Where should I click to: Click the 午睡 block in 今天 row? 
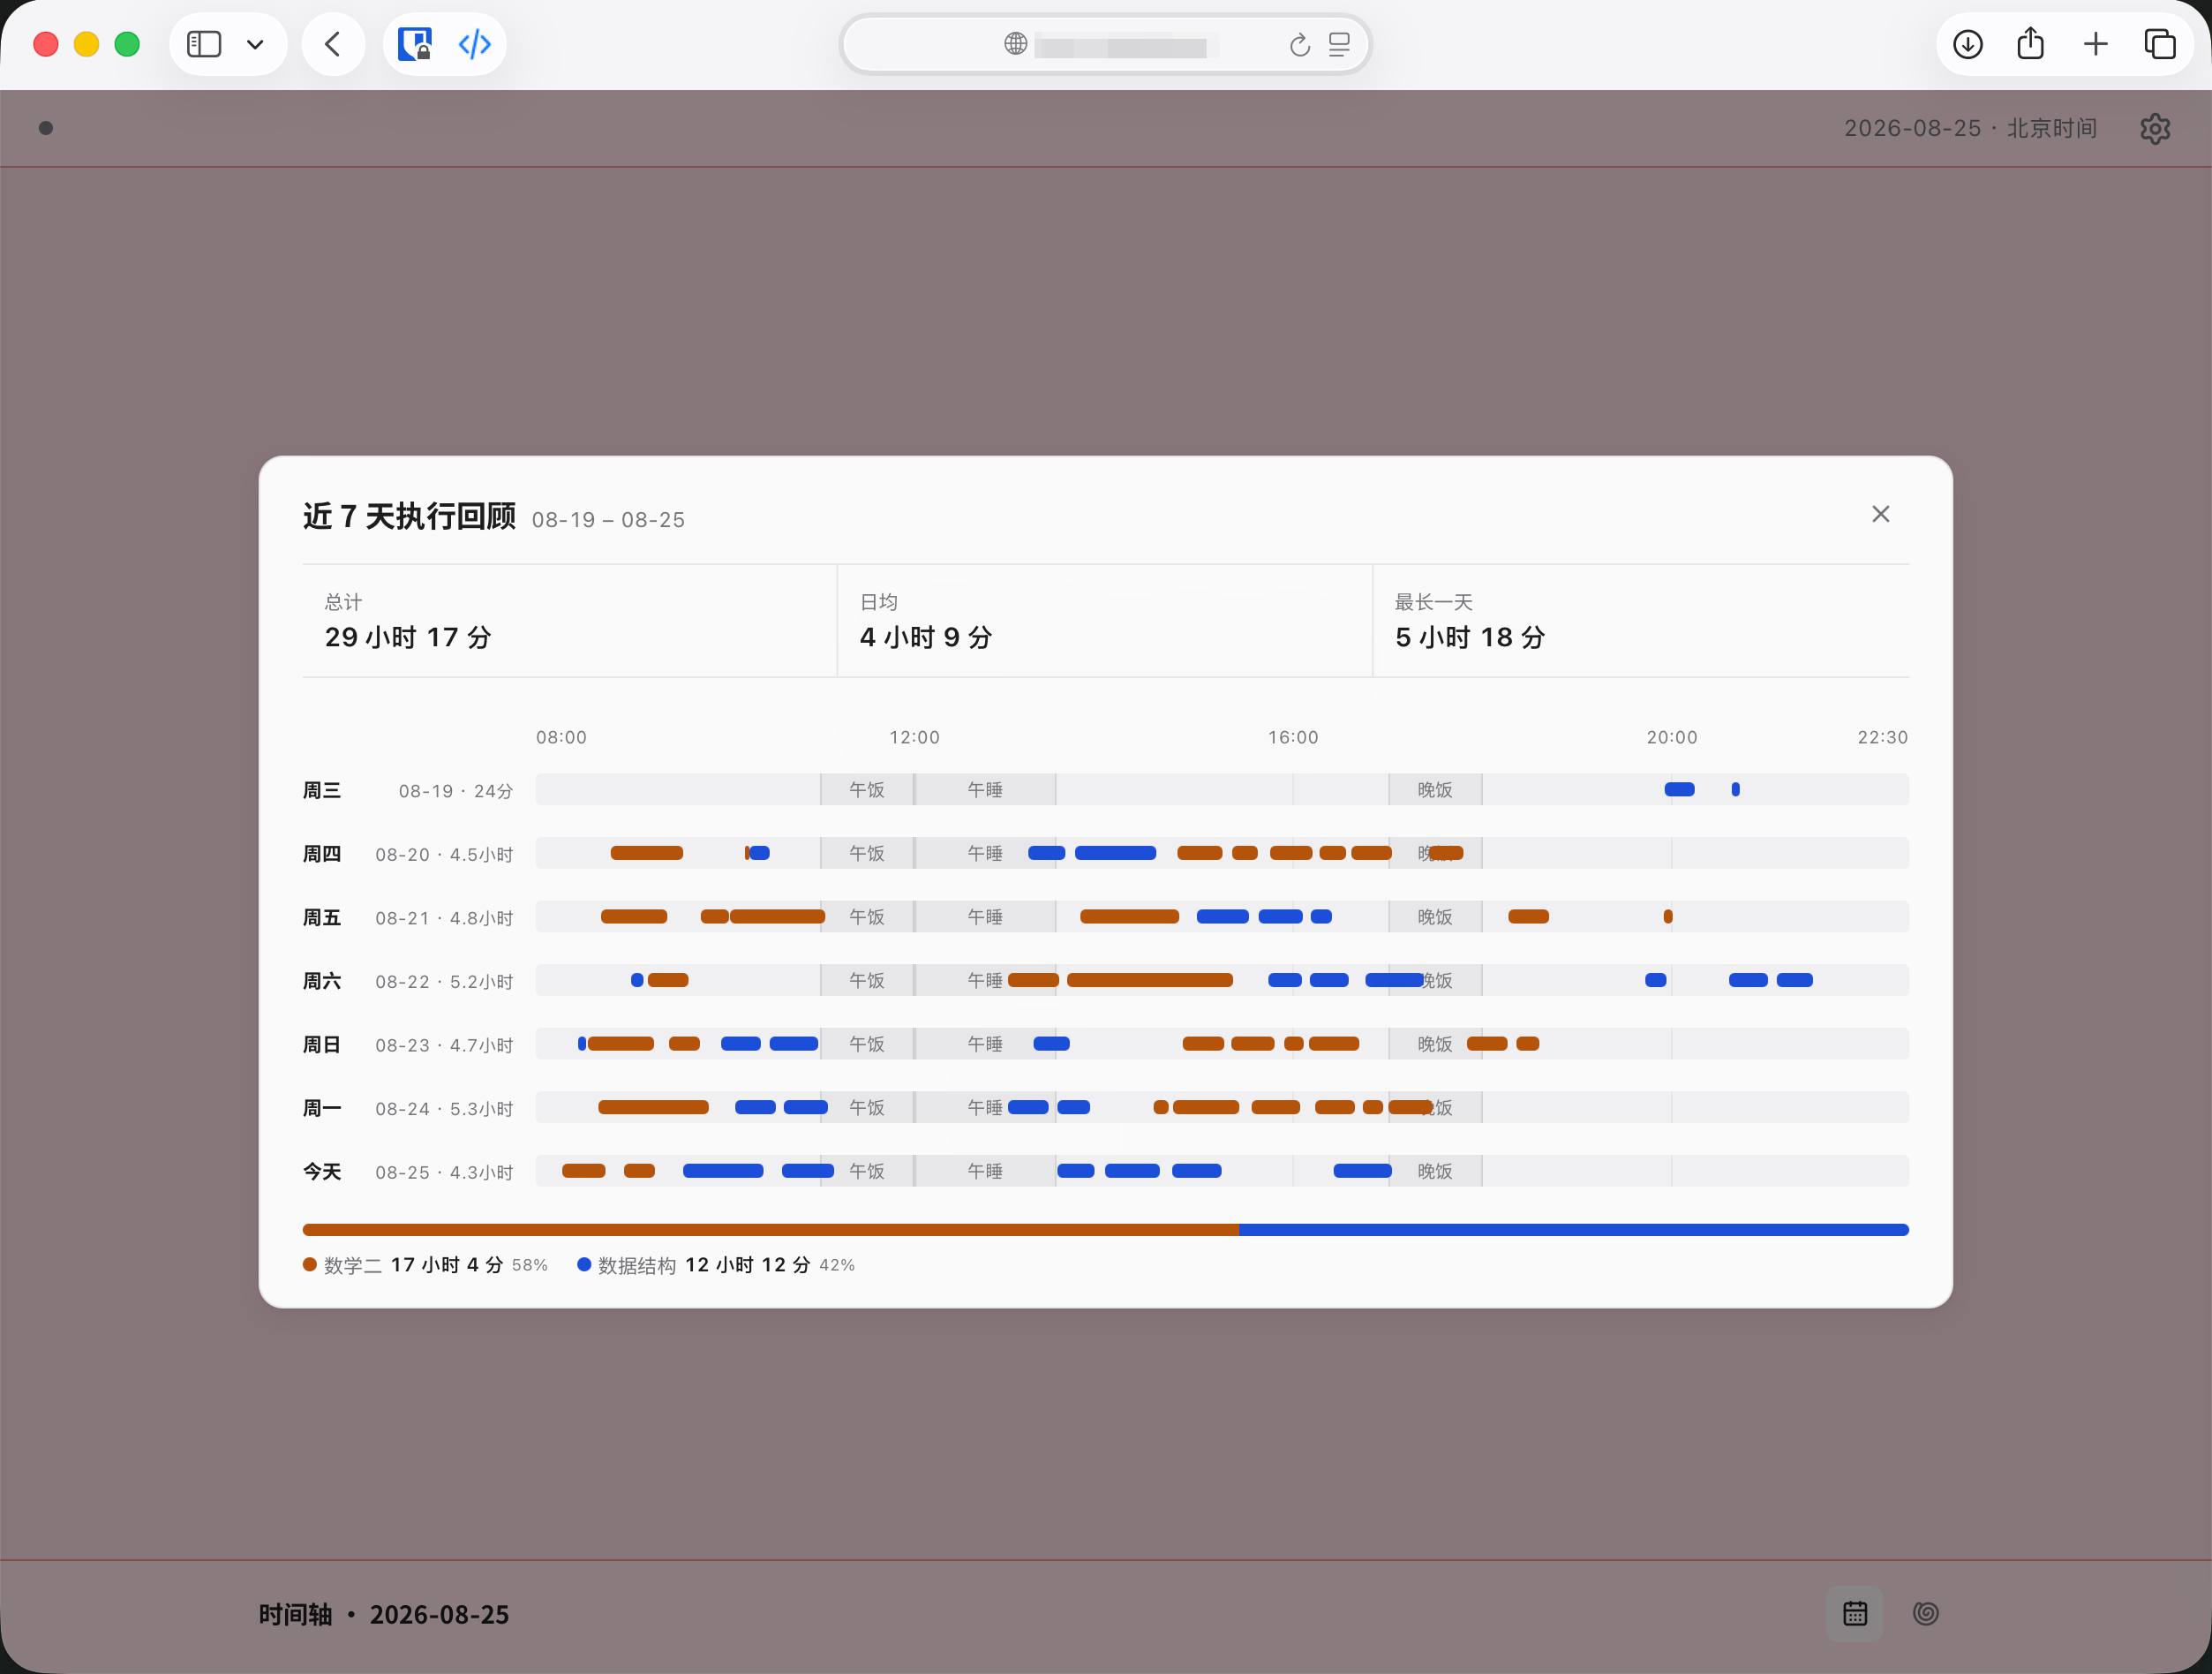pos(985,1170)
